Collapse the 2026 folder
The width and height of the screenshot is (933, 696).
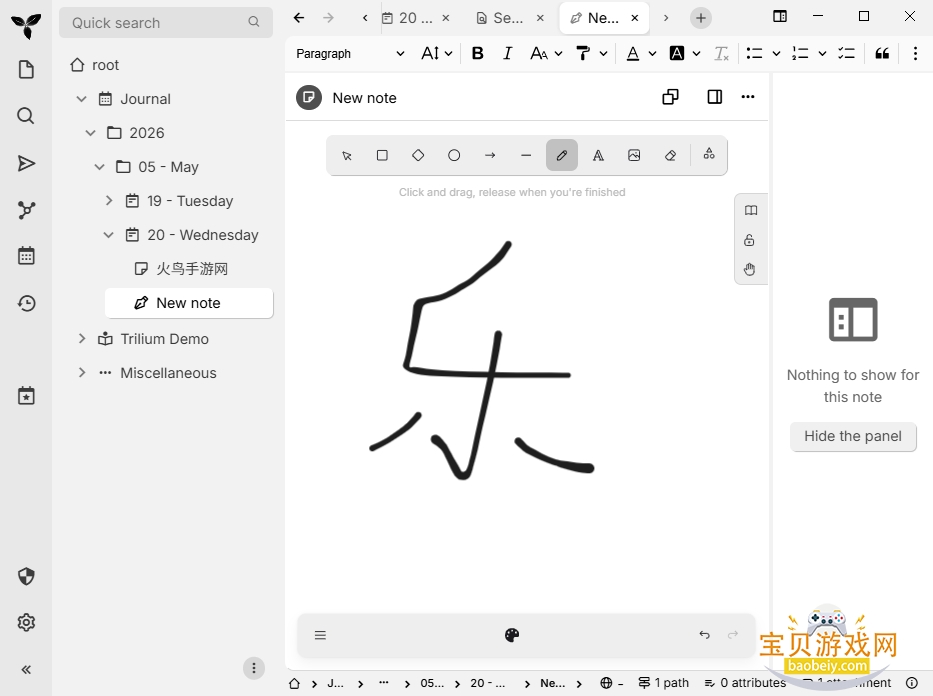(90, 133)
